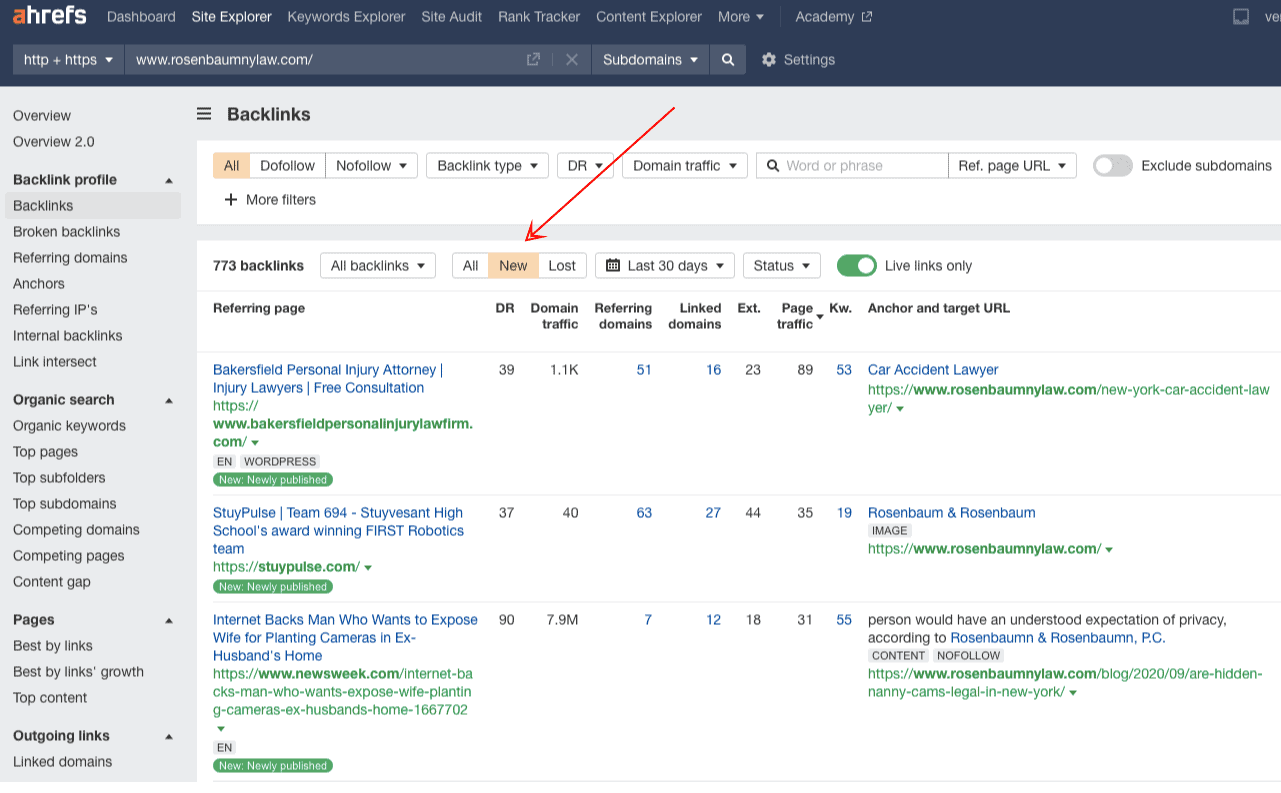
Task: Open Overview 2.0 in sidebar
Action: coord(54,142)
